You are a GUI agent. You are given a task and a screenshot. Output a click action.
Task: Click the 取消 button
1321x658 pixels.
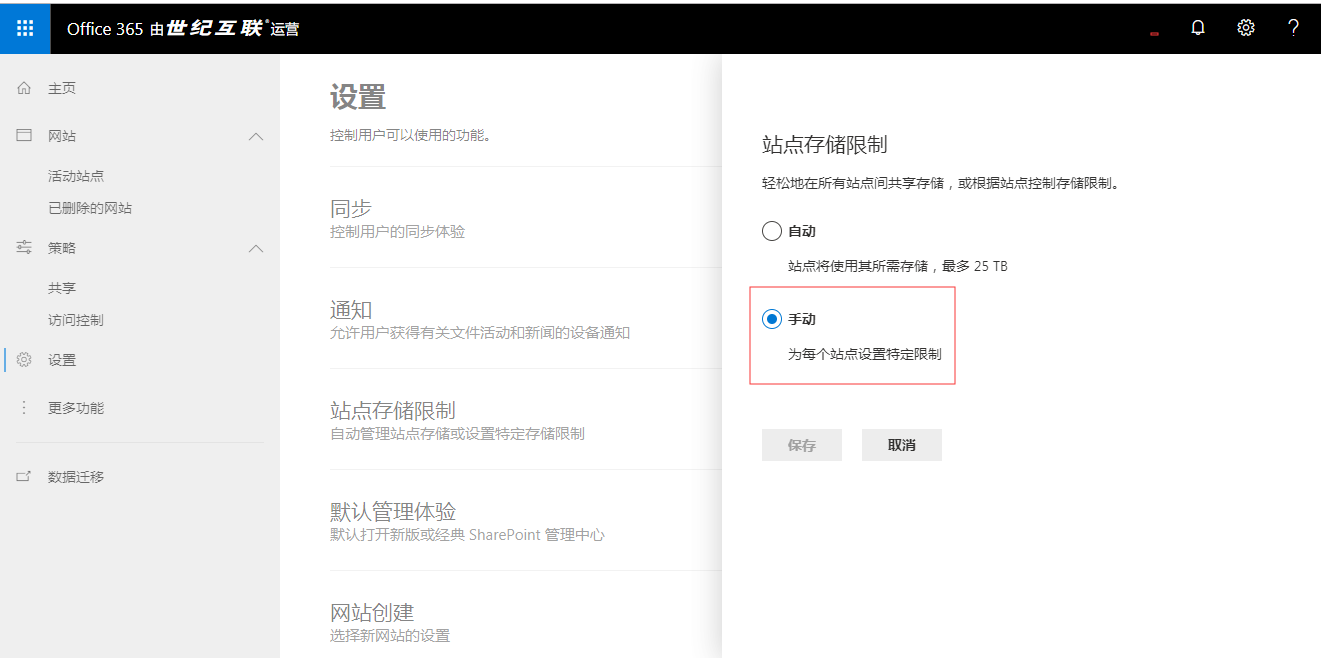[901, 445]
